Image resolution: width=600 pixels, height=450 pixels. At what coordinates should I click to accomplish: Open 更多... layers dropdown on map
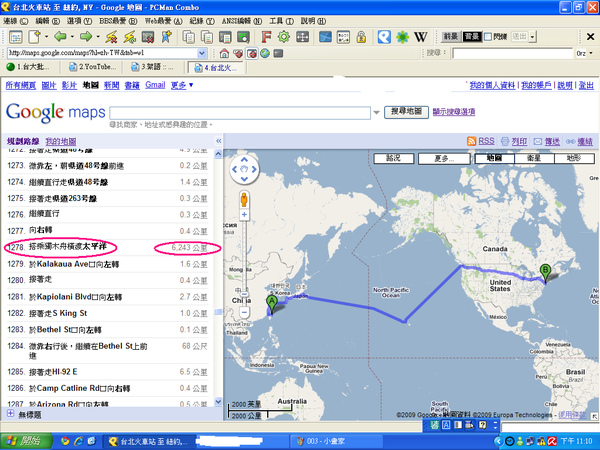[x=444, y=158]
